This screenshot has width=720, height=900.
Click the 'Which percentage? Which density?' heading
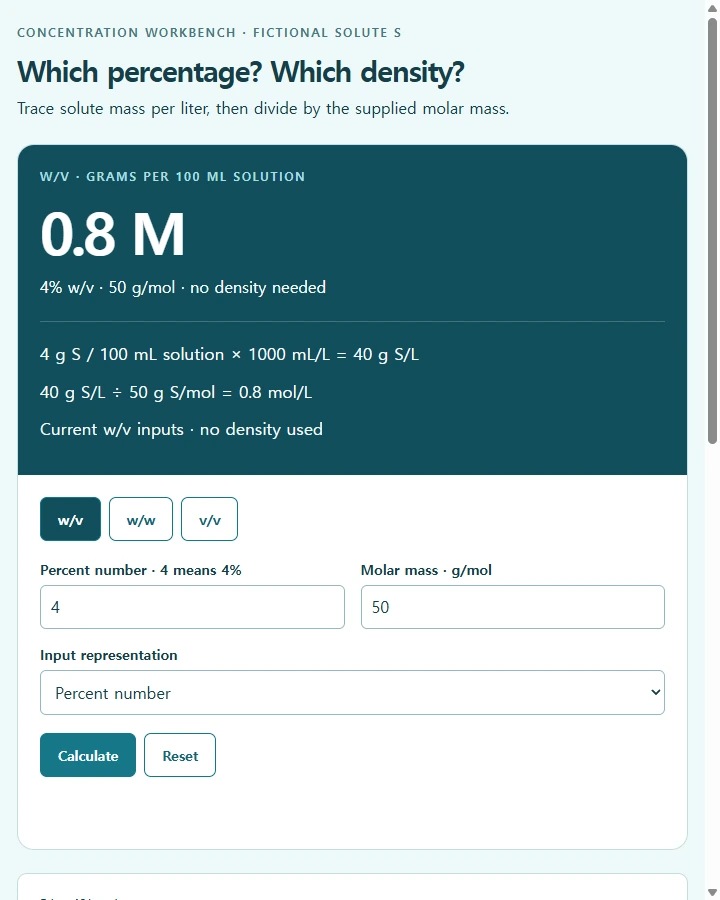click(241, 72)
